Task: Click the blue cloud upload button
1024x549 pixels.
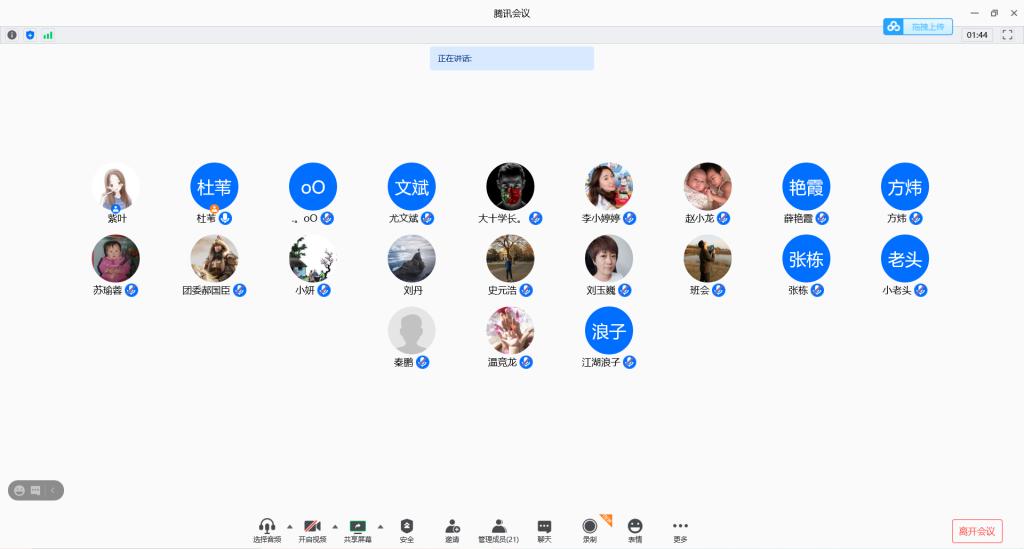Action: (917, 27)
